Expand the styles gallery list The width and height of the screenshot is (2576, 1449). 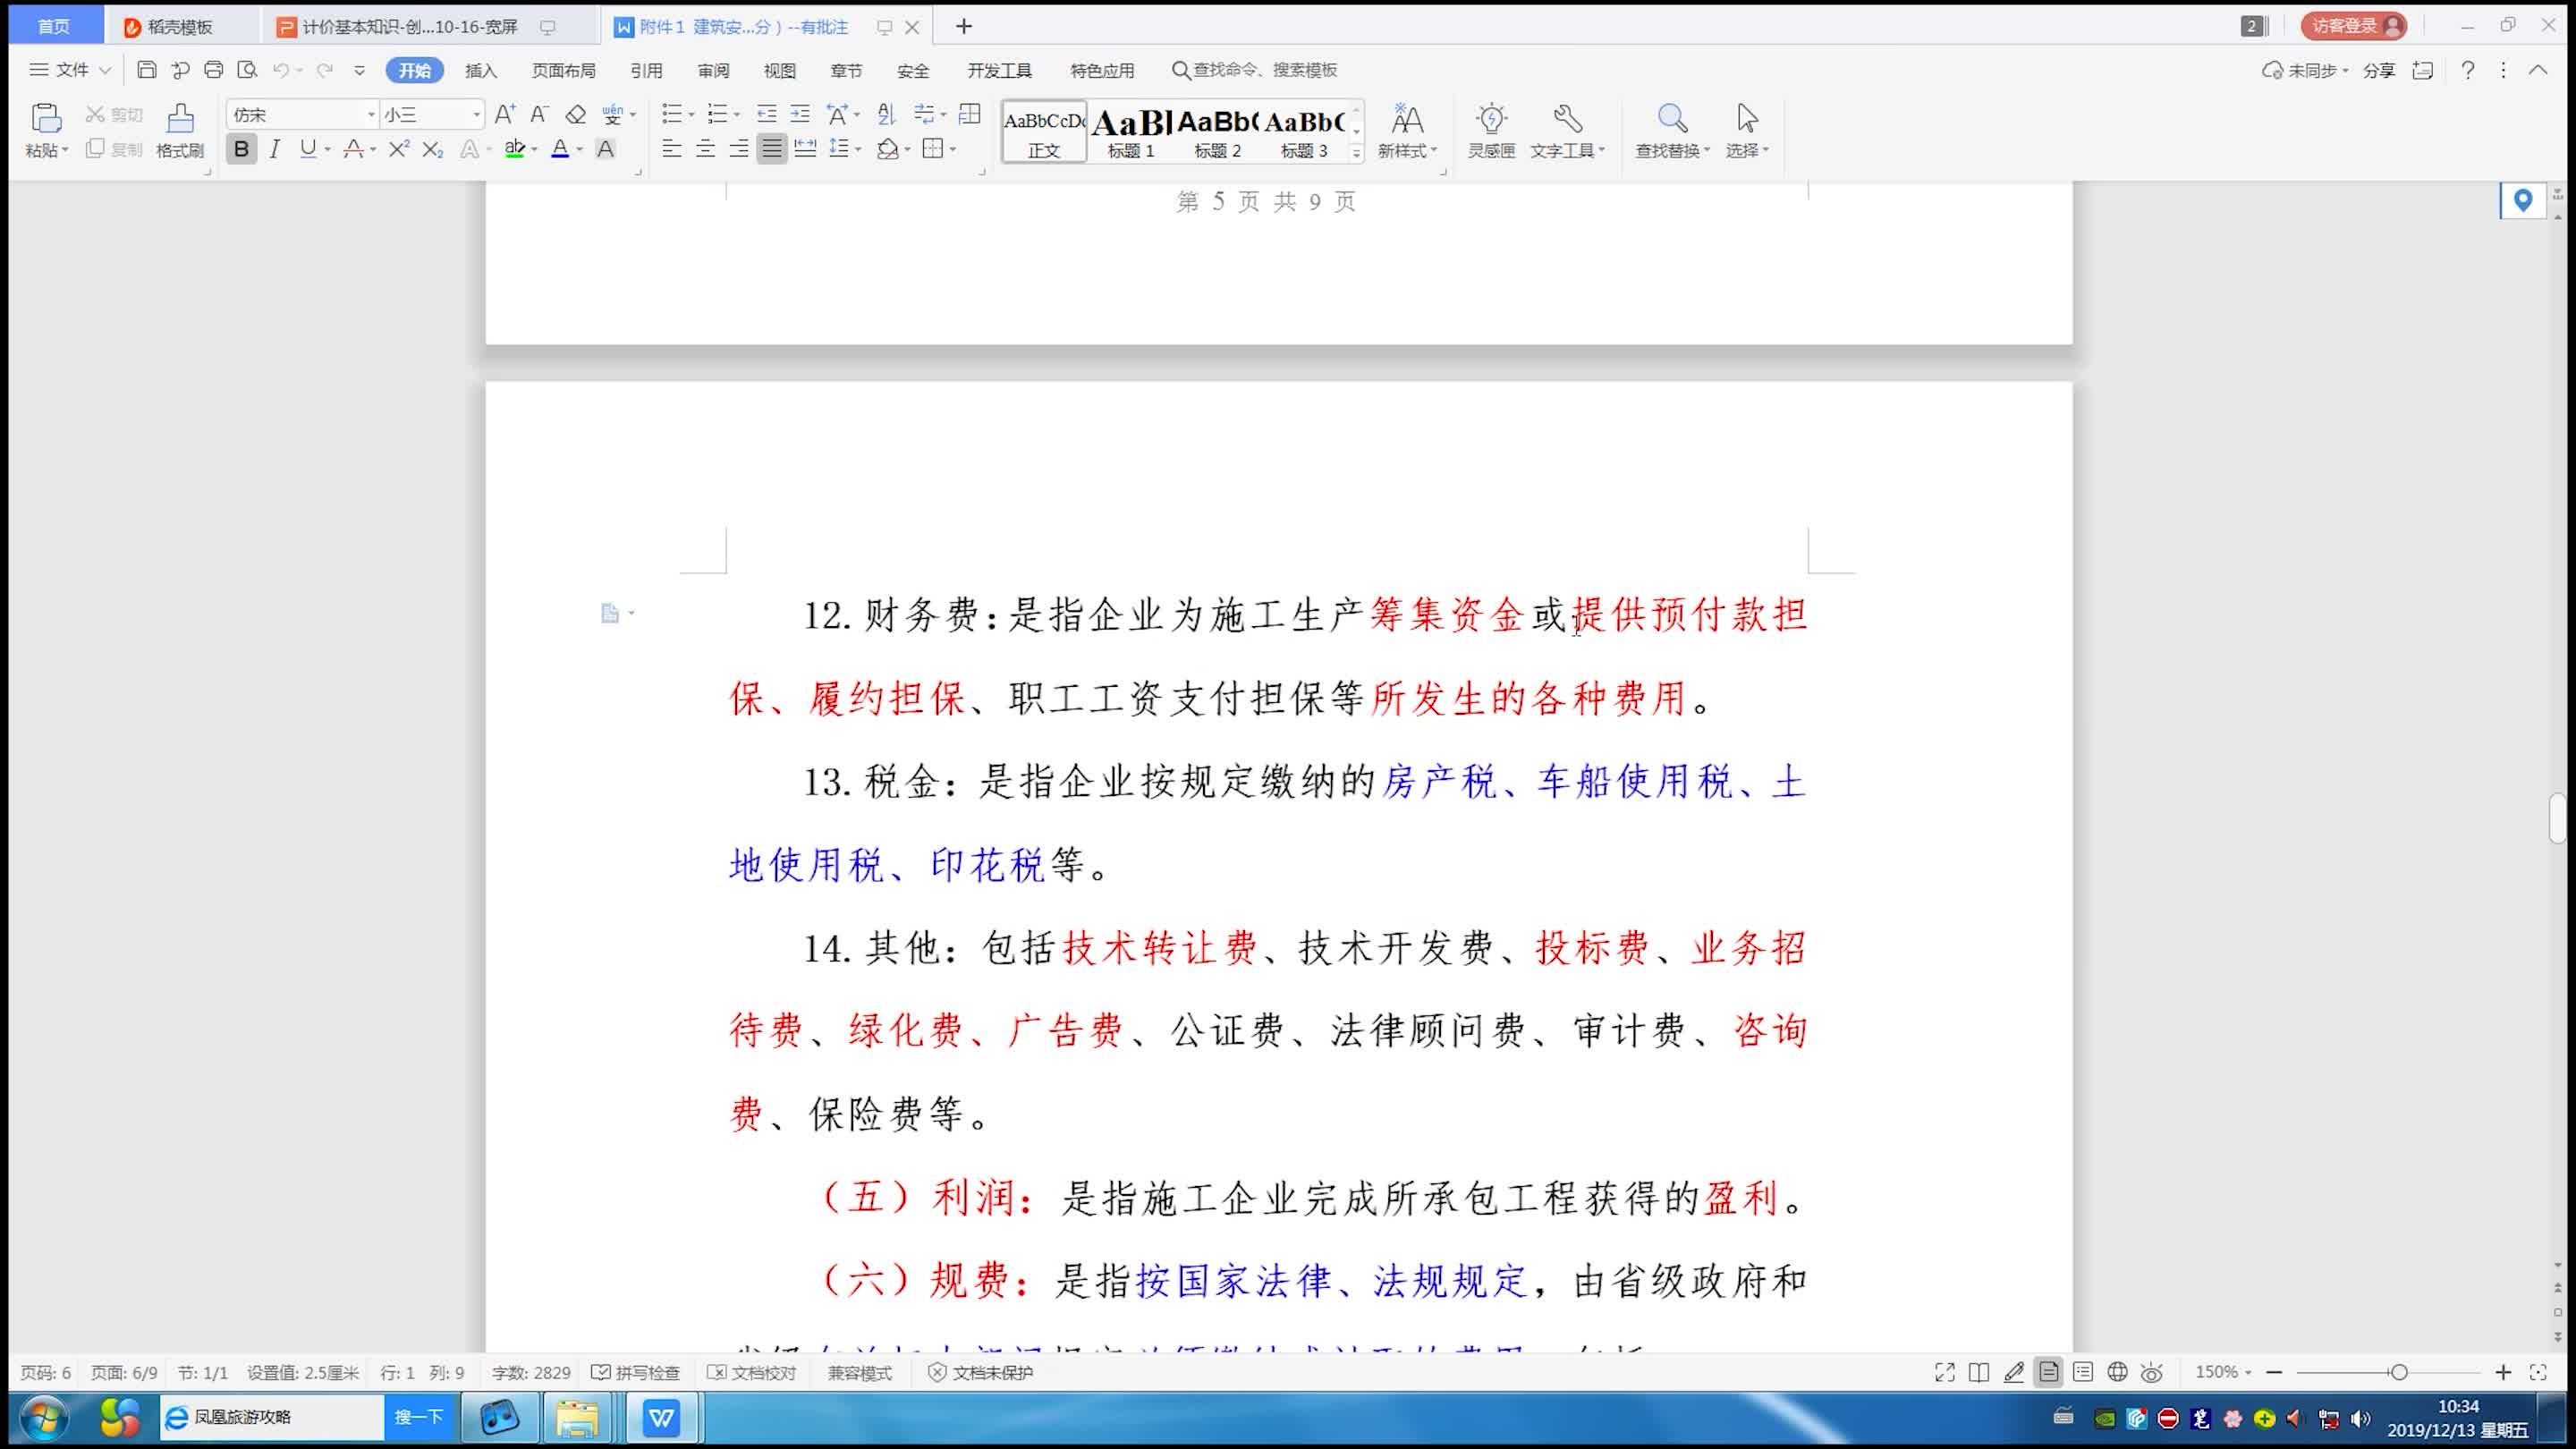[x=1357, y=152]
